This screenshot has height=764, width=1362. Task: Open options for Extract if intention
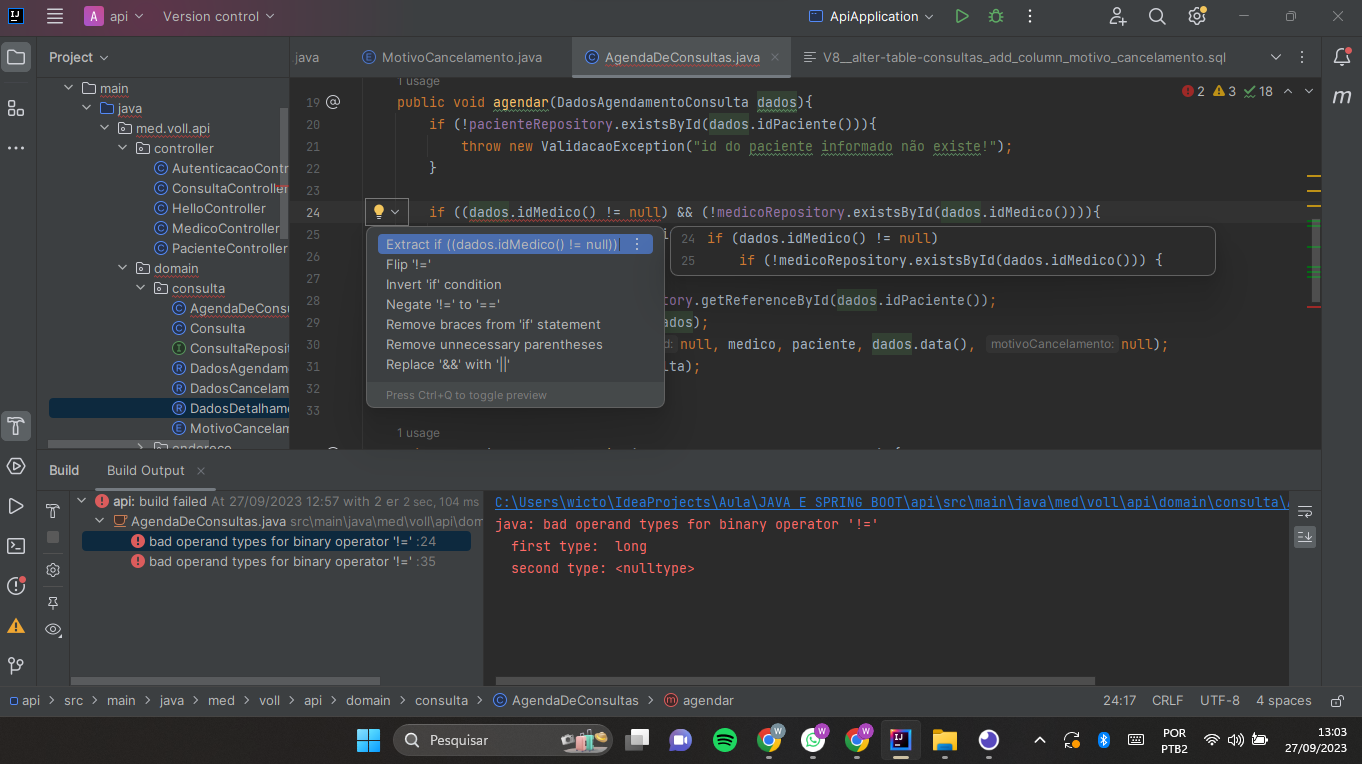point(637,244)
